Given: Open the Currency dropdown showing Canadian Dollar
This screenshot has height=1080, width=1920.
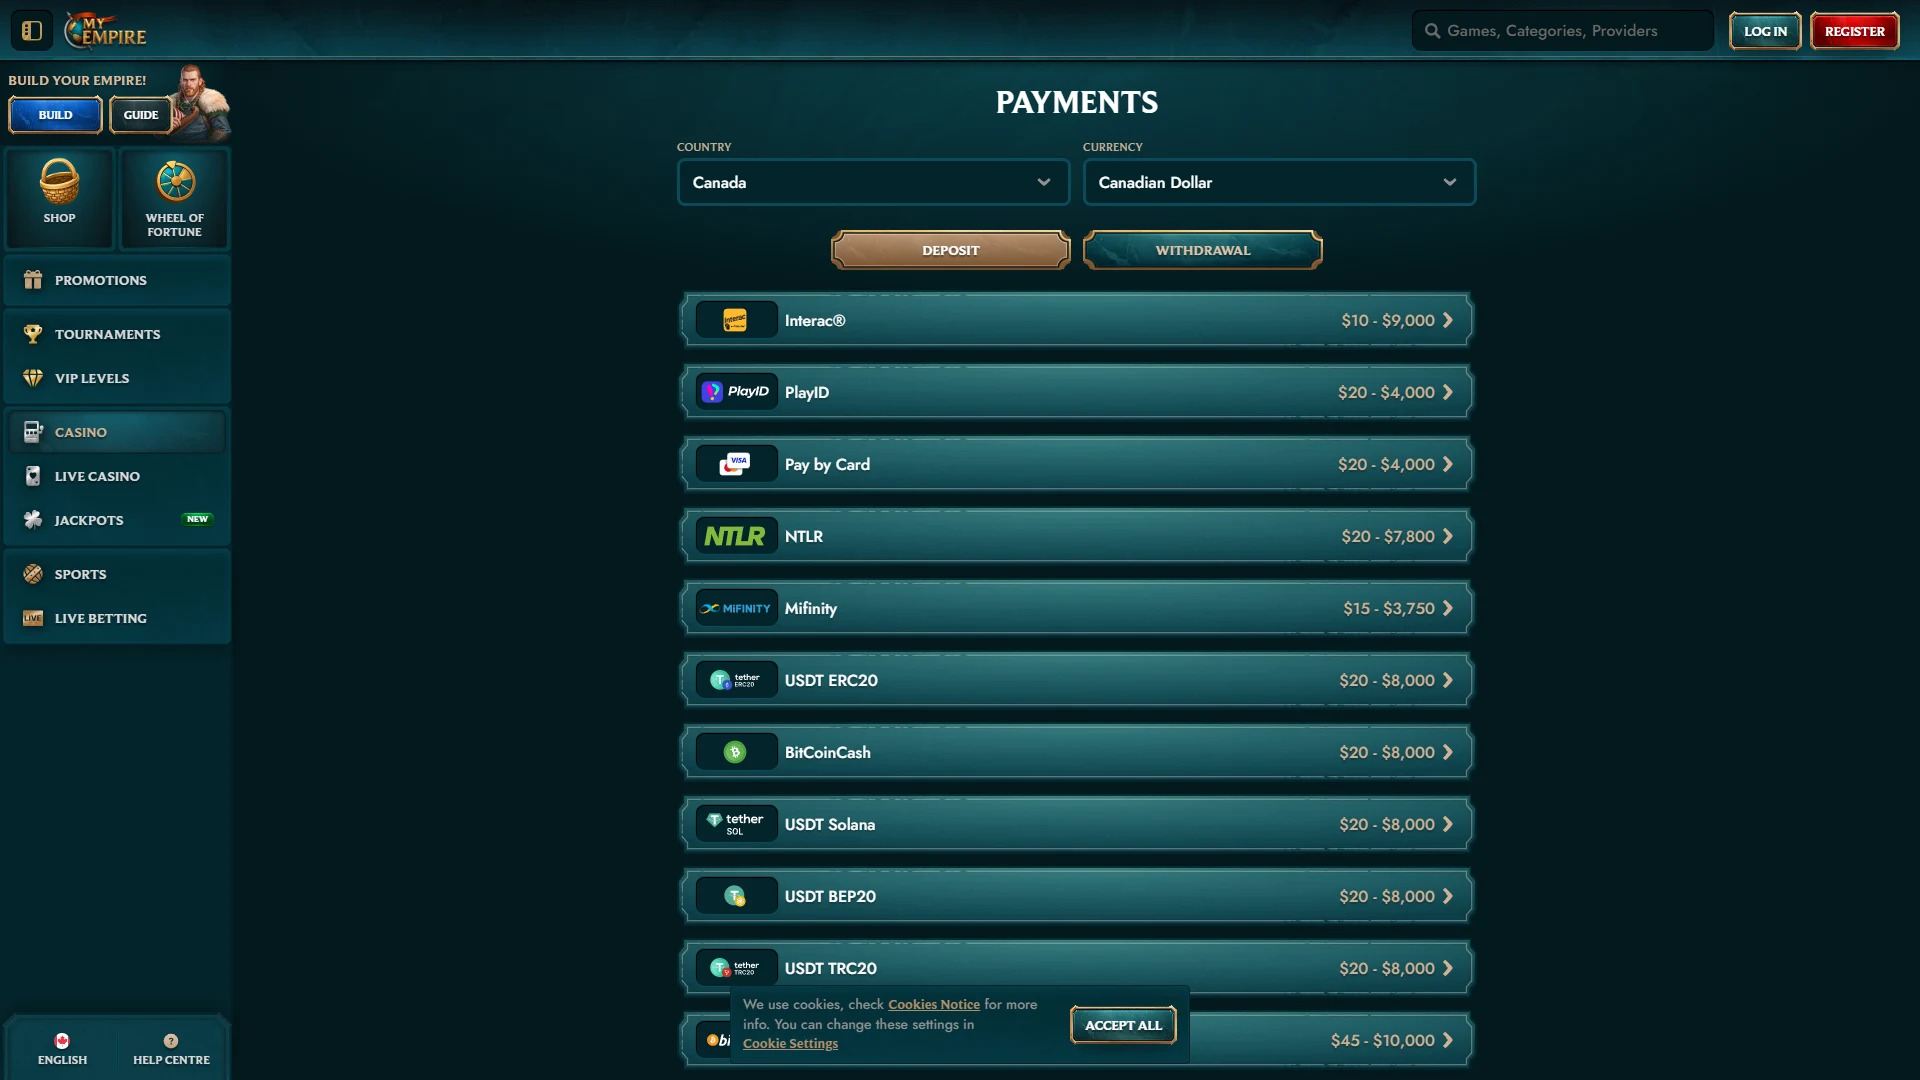Looking at the screenshot, I should click(1279, 182).
